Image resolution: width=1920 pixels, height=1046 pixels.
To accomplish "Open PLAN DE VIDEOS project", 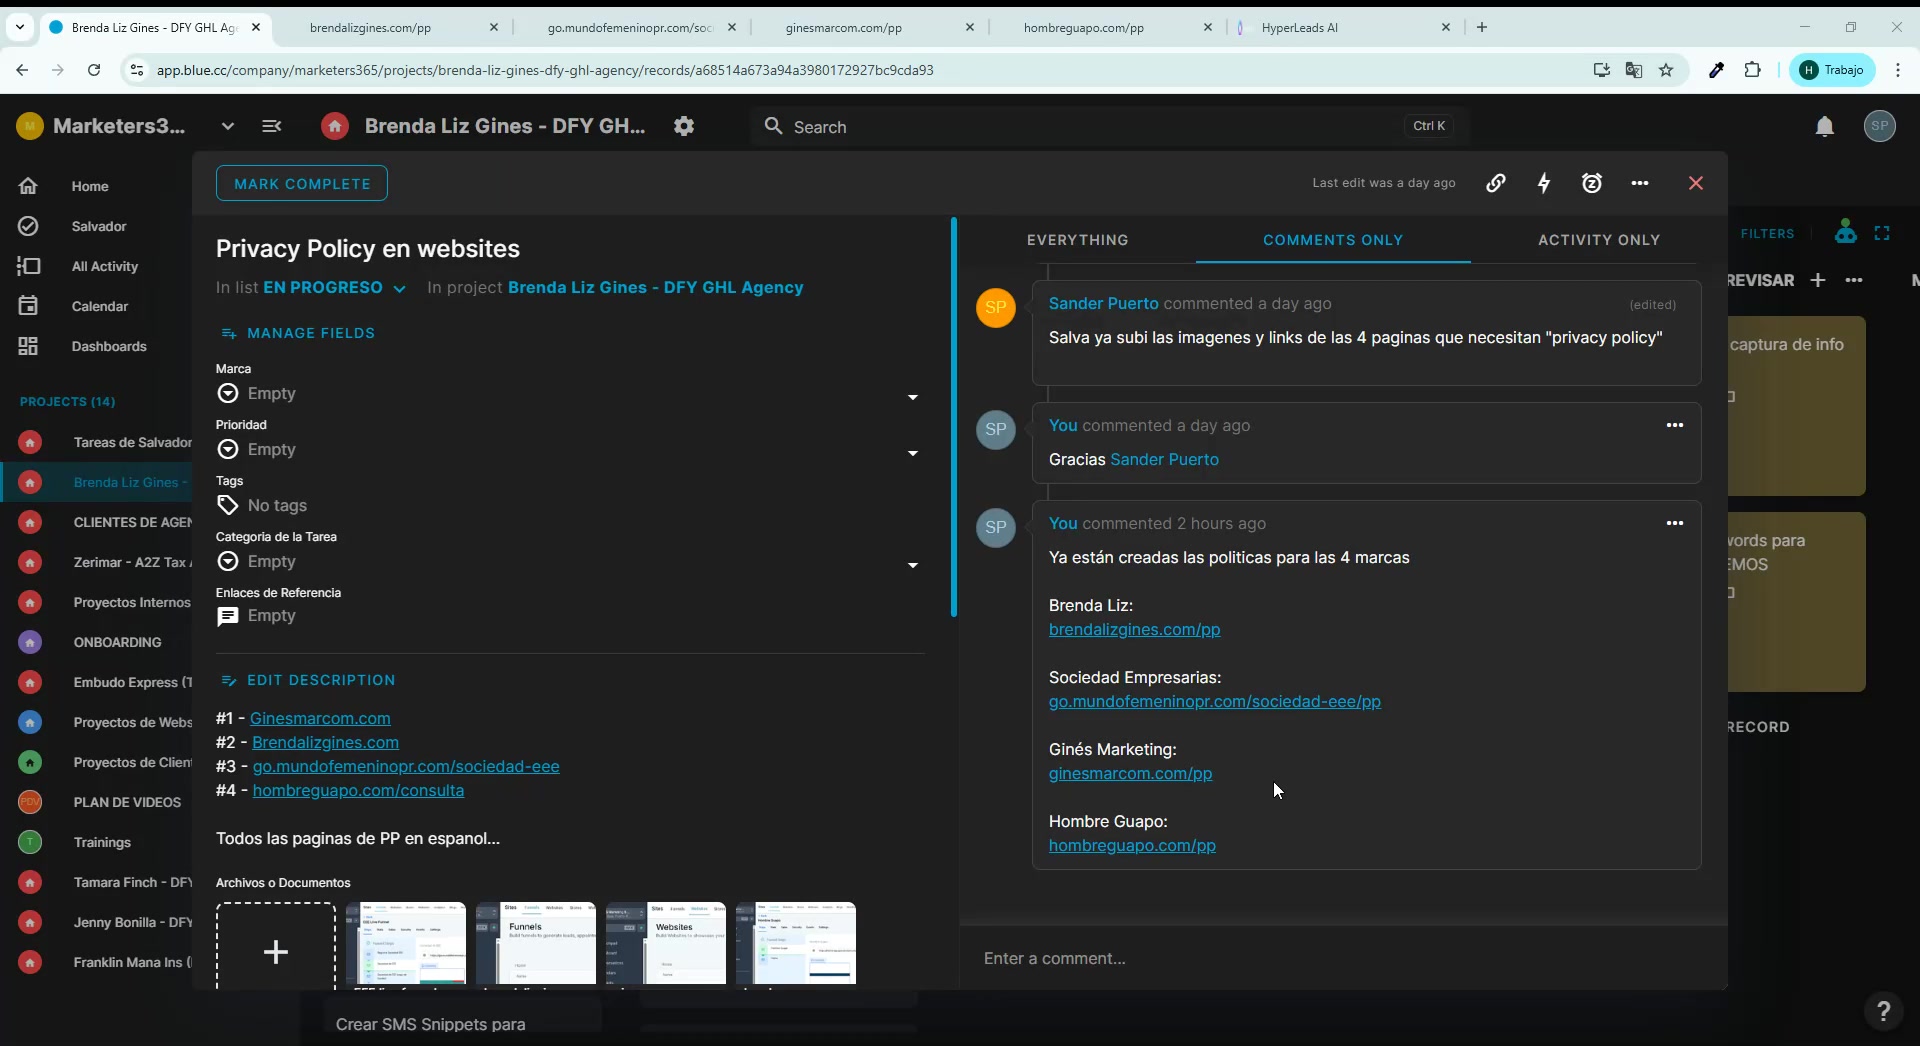I will 127,802.
